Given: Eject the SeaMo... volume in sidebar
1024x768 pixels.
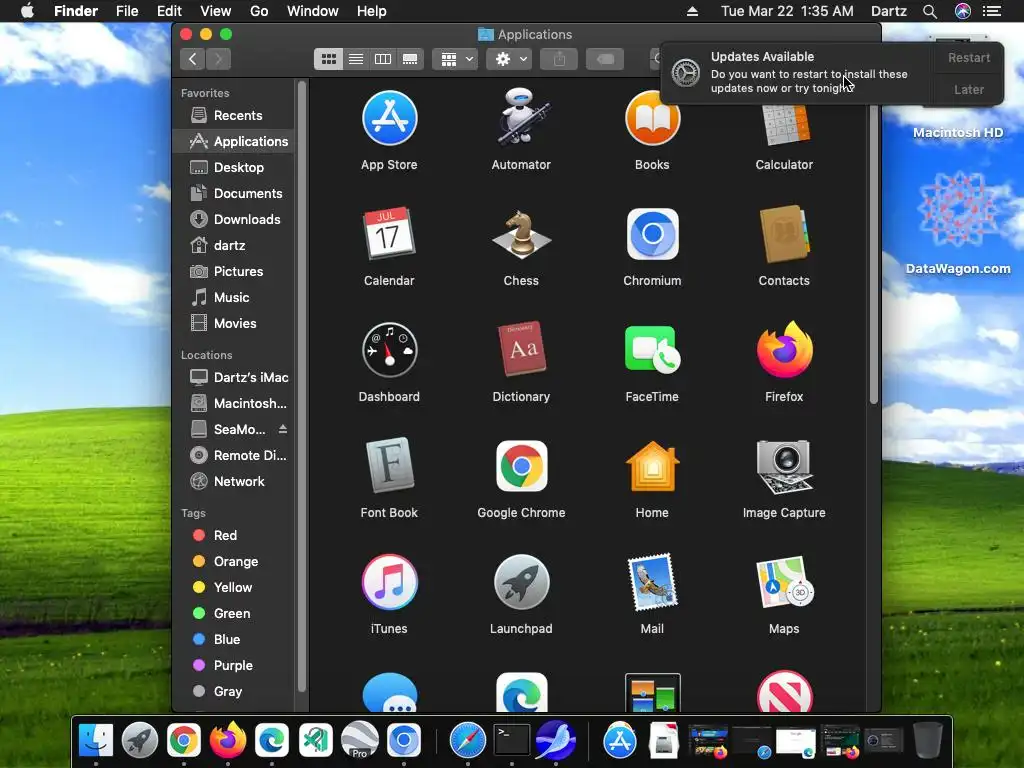Looking at the screenshot, I should [283, 429].
